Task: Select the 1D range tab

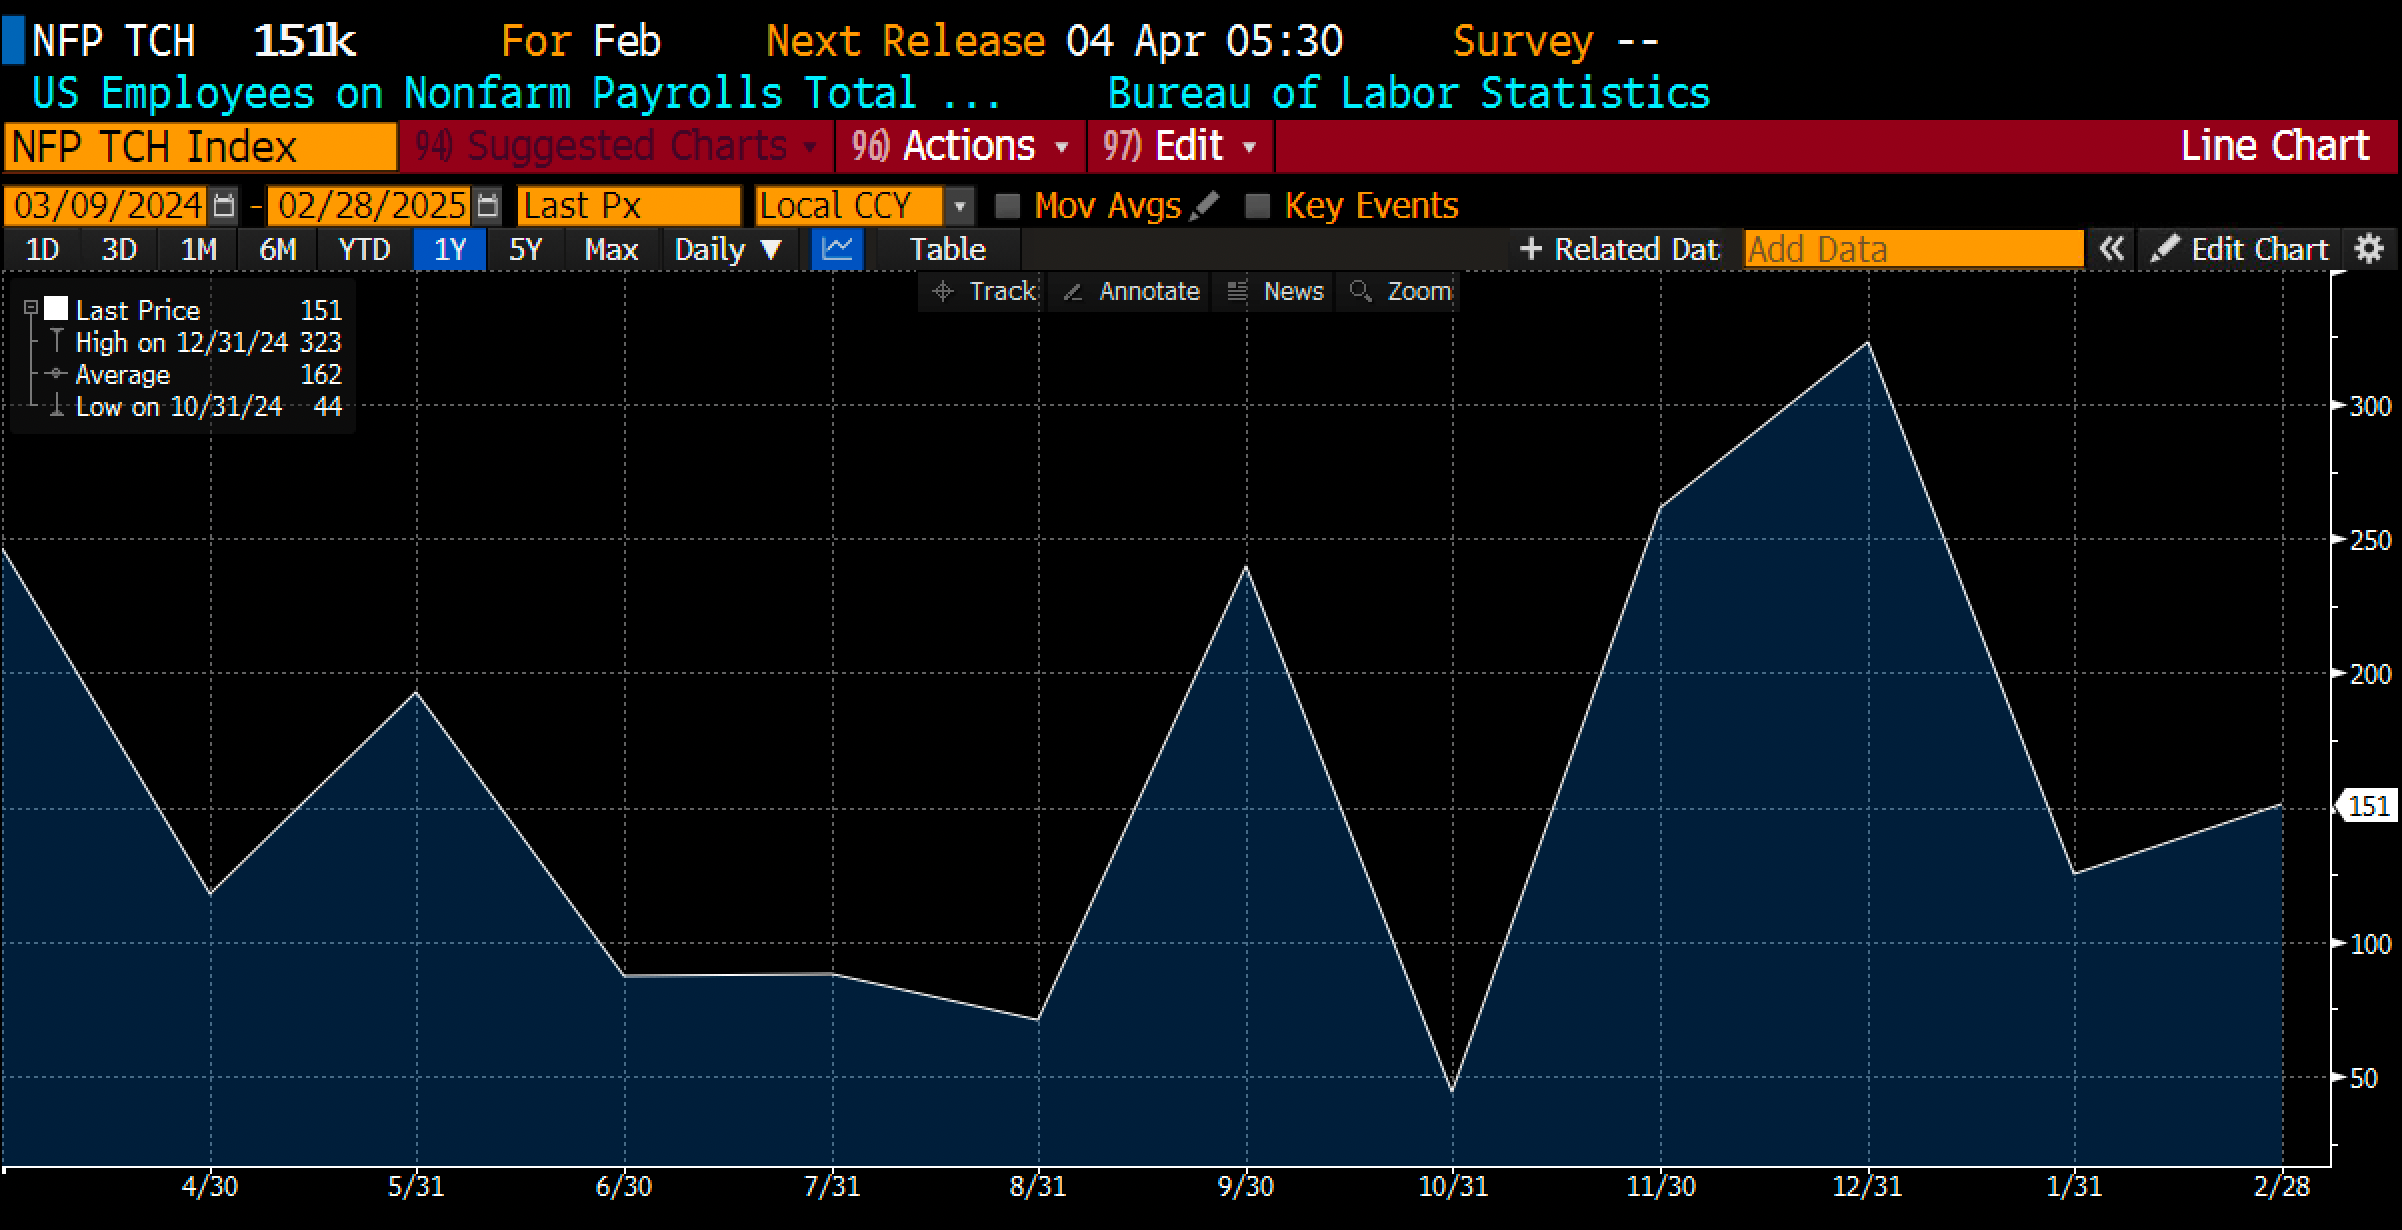Action: tap(41, 248)
